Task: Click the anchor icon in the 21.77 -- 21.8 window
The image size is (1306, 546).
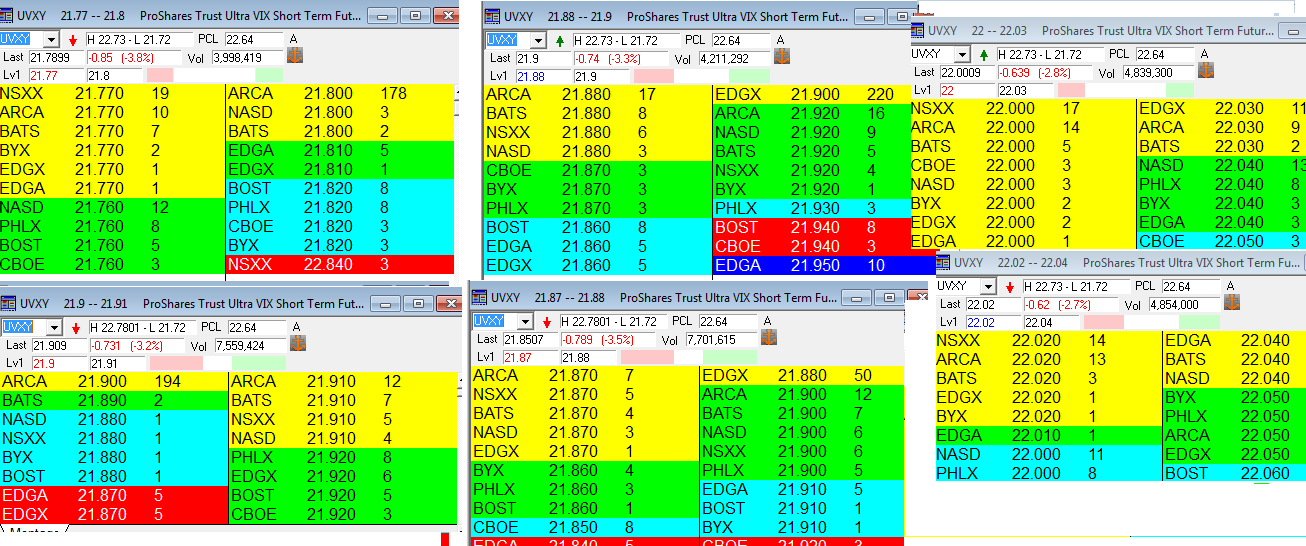Action: [x=295, y=56]
